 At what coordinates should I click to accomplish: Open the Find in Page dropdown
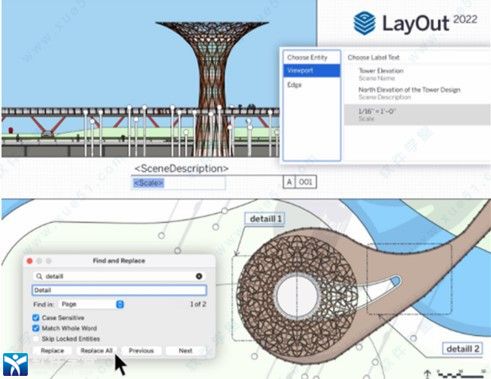click(x=92, y=304)
